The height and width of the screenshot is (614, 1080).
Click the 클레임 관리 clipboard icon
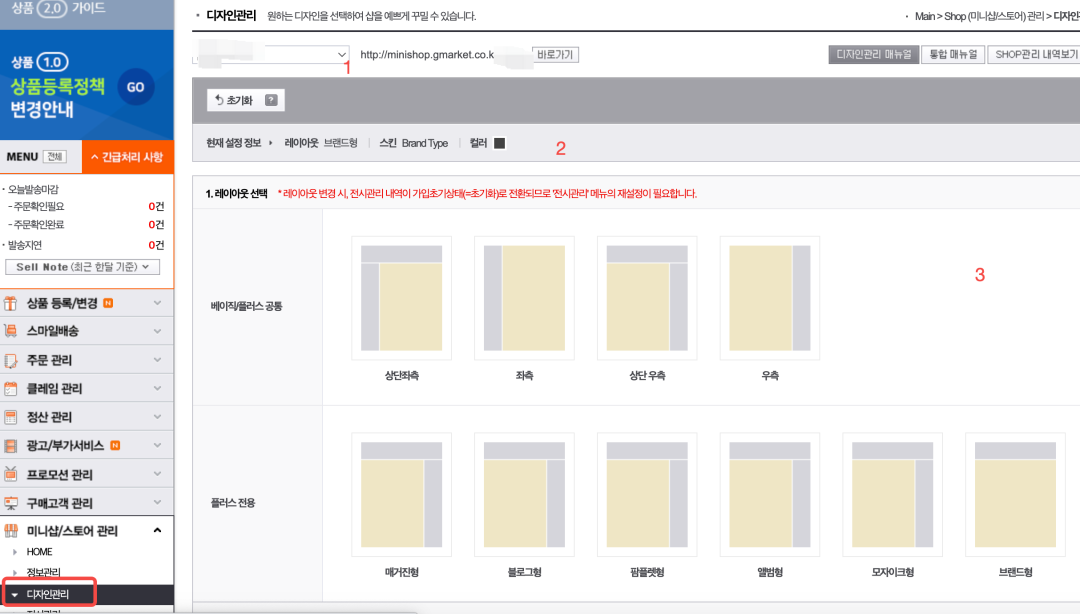(13, 388)
